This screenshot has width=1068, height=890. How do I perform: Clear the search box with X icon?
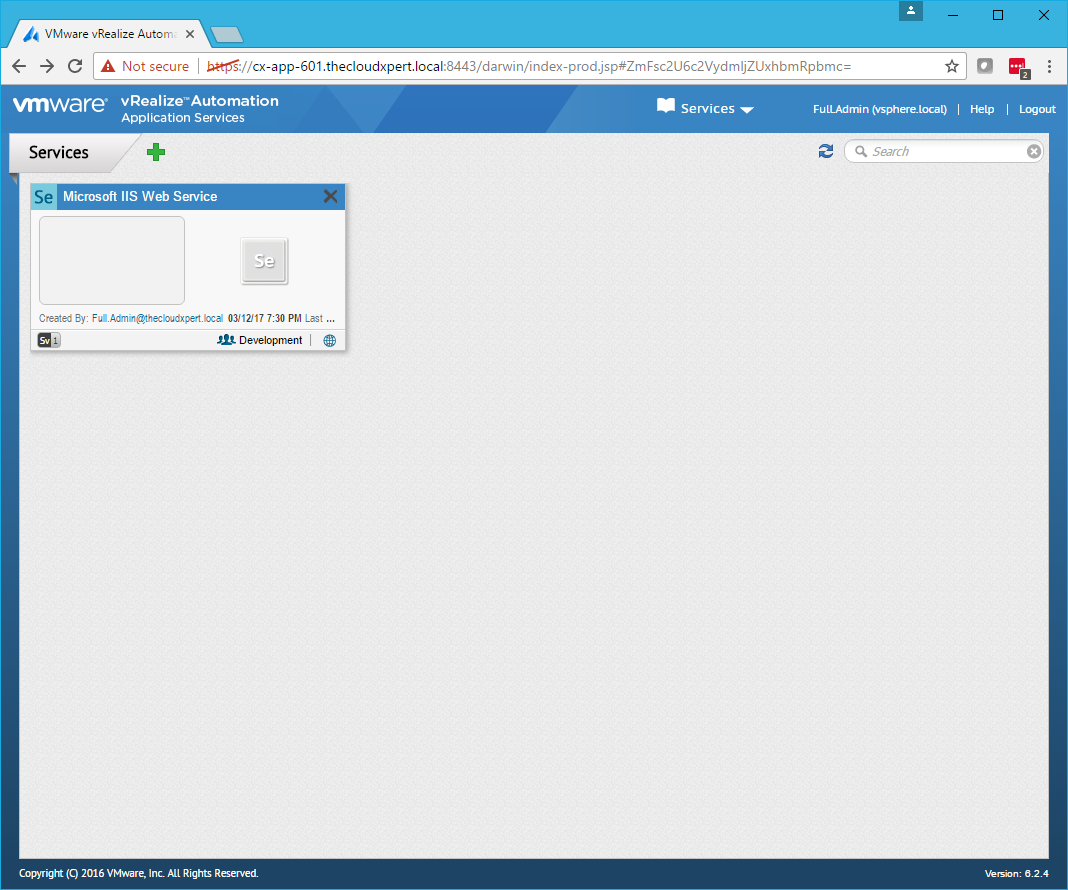tap(1034, 151)
